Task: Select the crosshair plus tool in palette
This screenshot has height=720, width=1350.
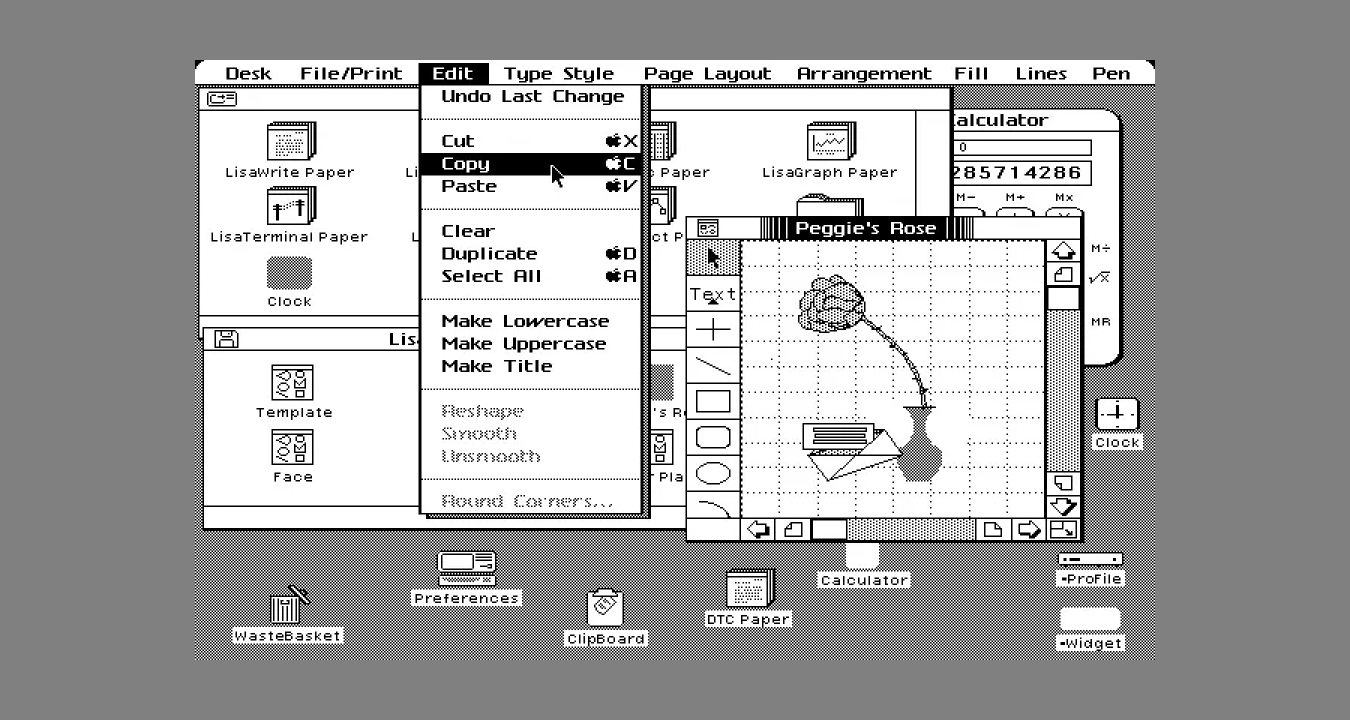Action: coord(713,330)
